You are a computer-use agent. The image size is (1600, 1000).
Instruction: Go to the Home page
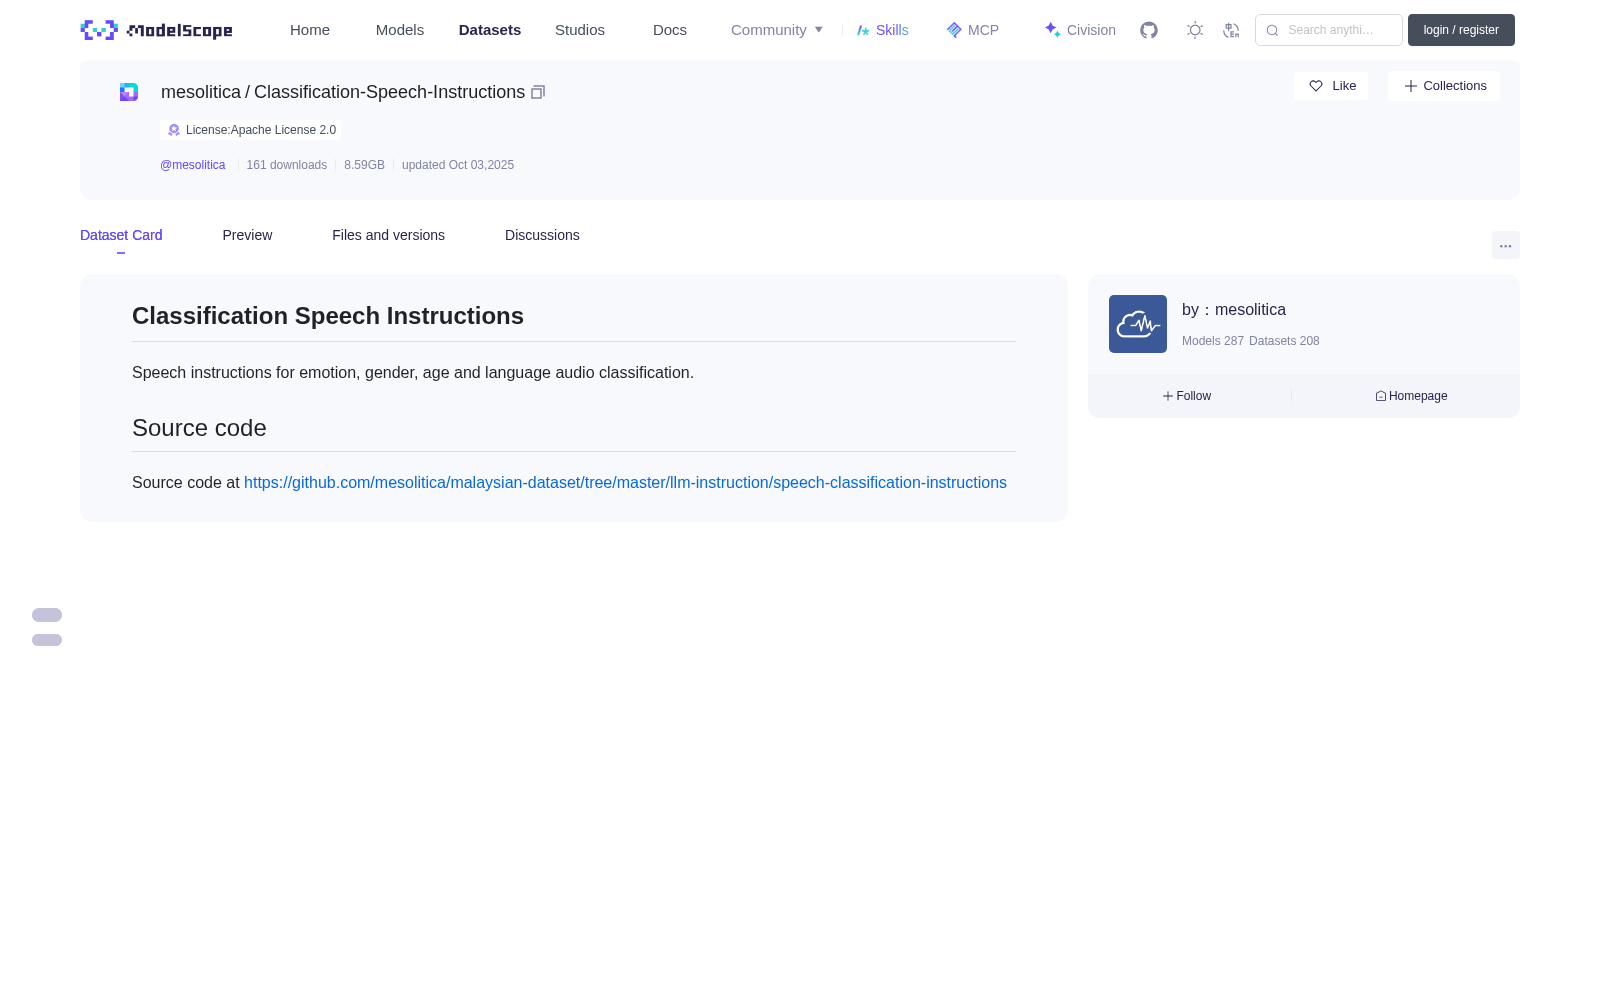[310, 30]
